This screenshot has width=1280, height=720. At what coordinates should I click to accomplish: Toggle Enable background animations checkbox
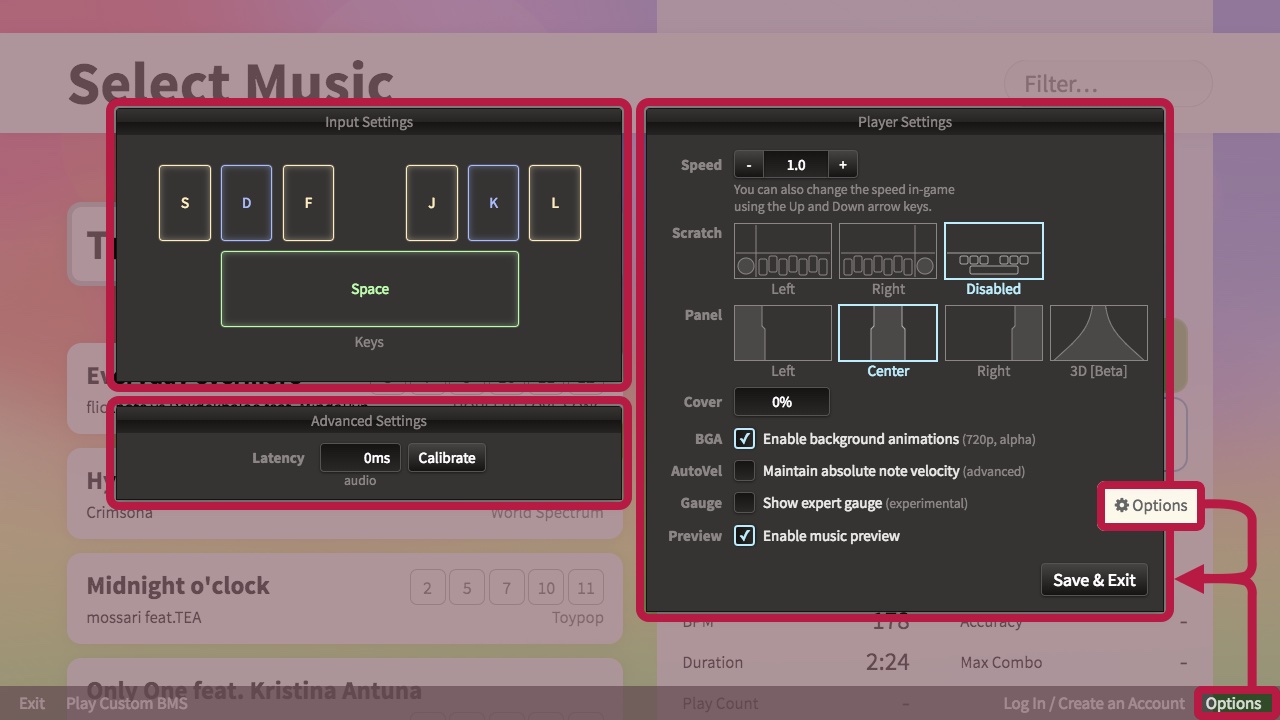pos(744,439)
